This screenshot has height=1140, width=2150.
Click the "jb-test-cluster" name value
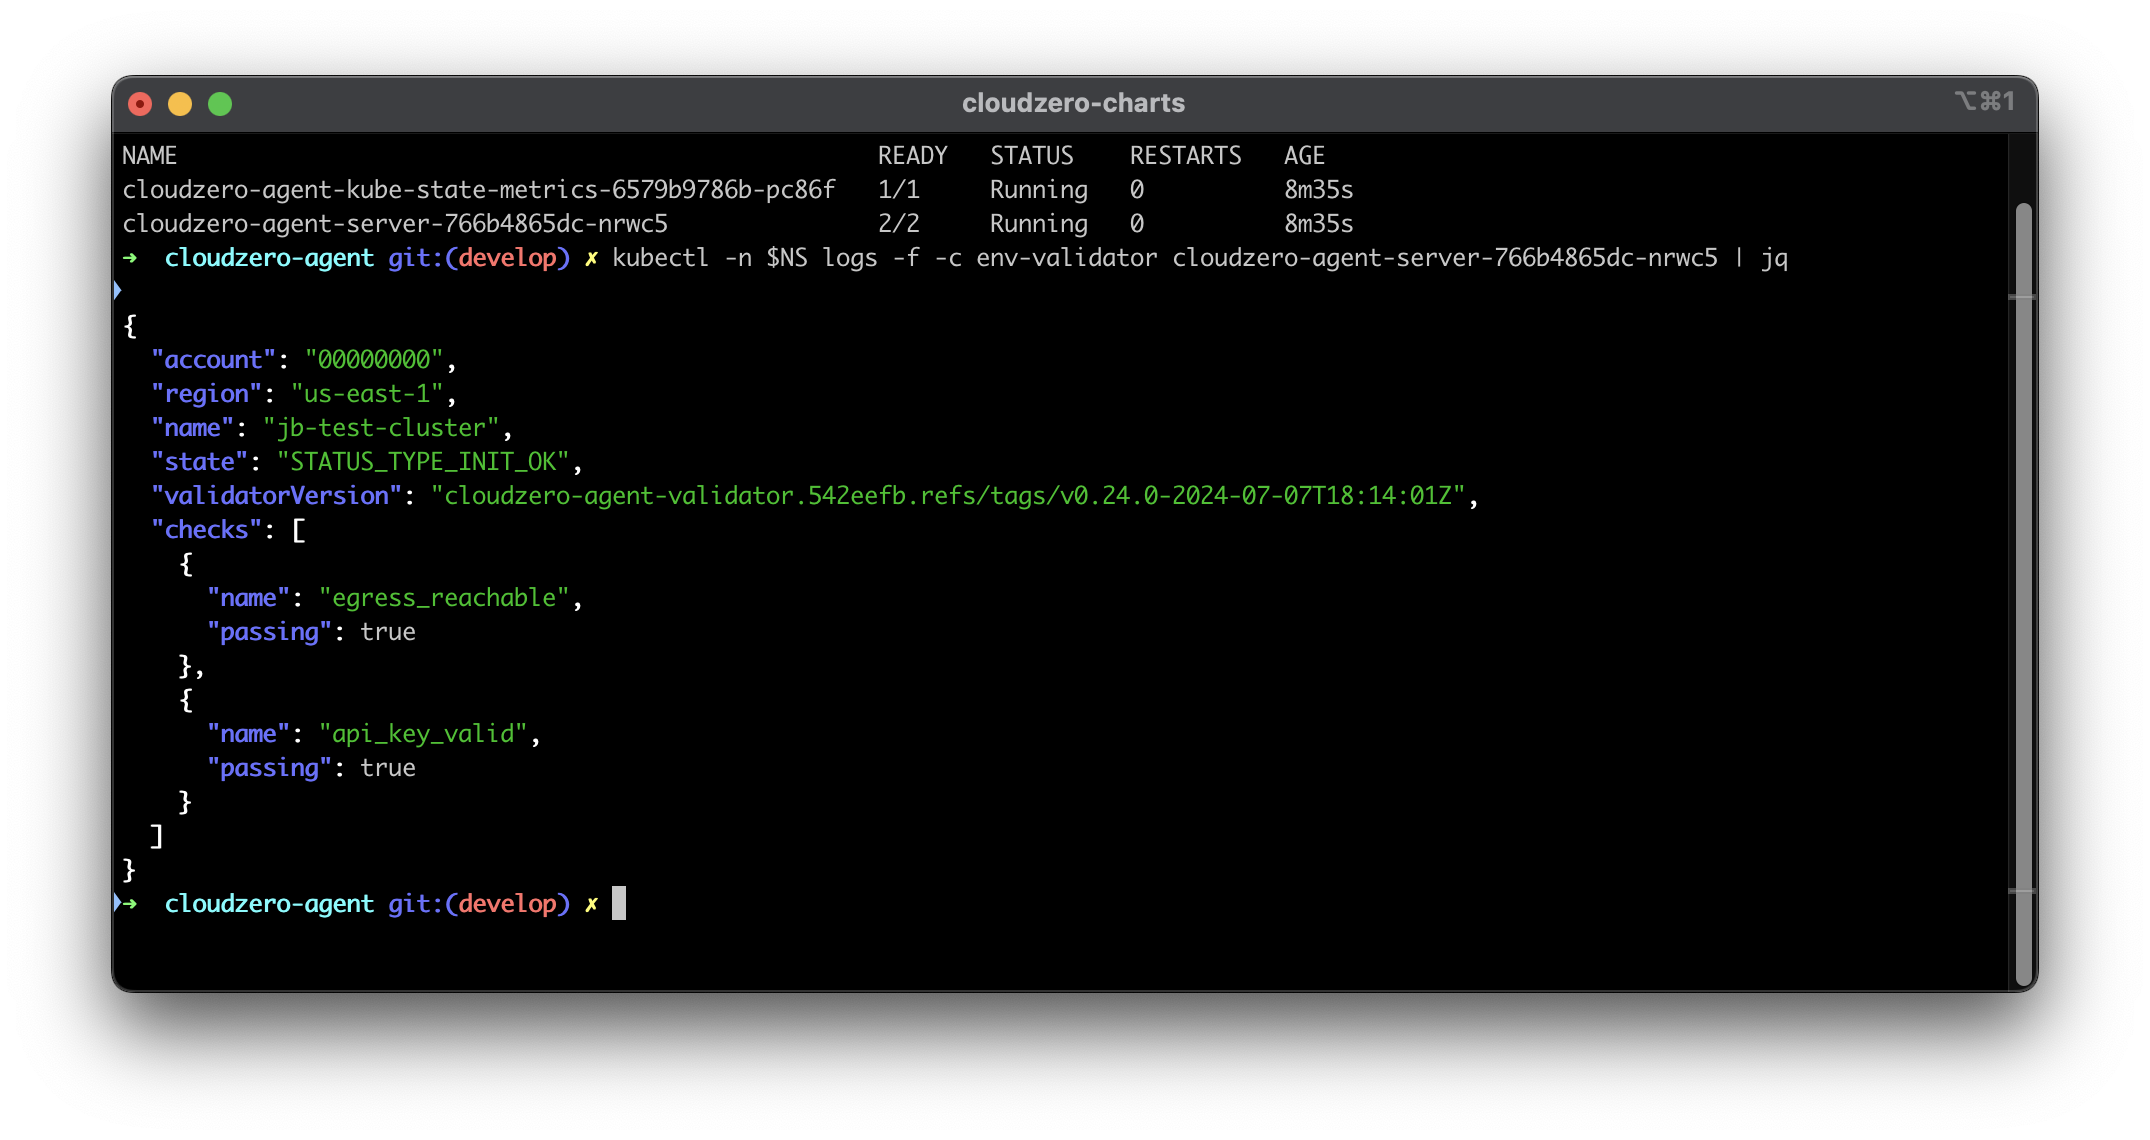[x=381, y=428]
